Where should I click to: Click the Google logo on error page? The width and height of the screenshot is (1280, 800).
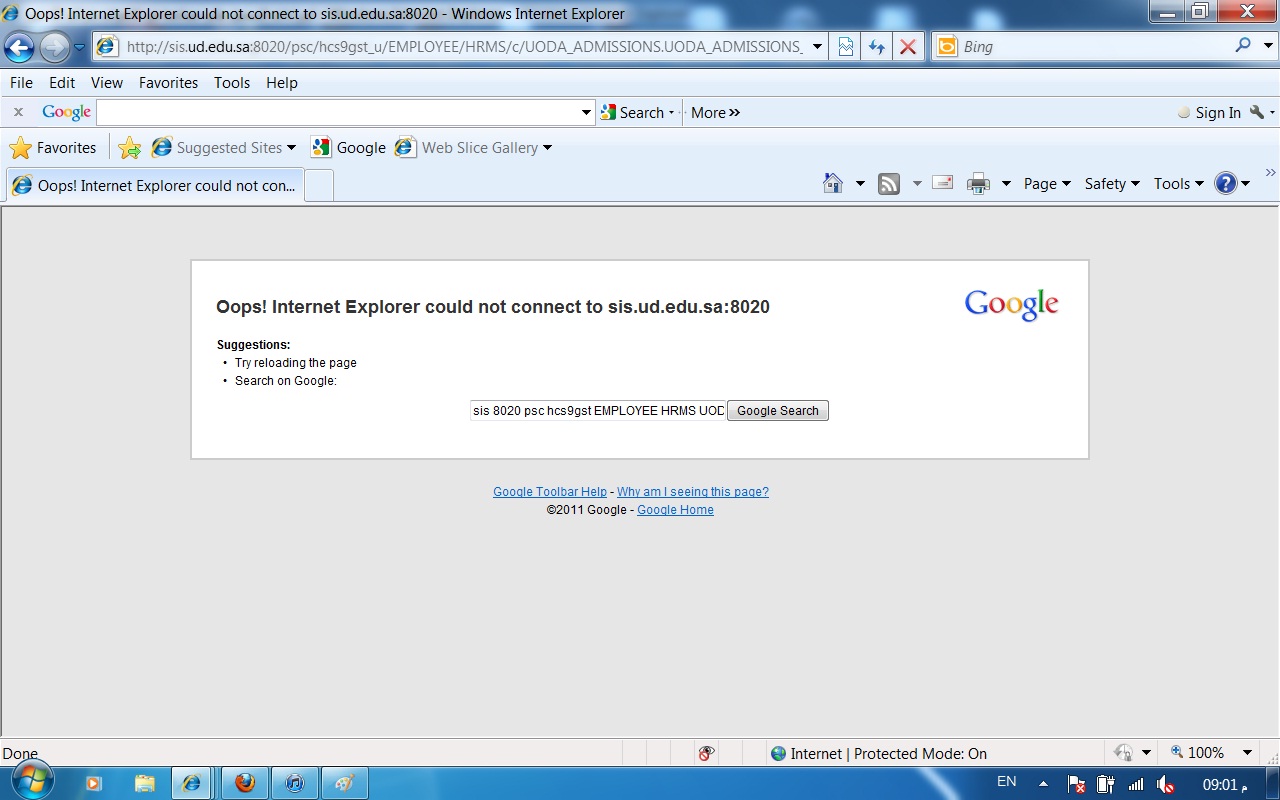(x=1011, y=305)
